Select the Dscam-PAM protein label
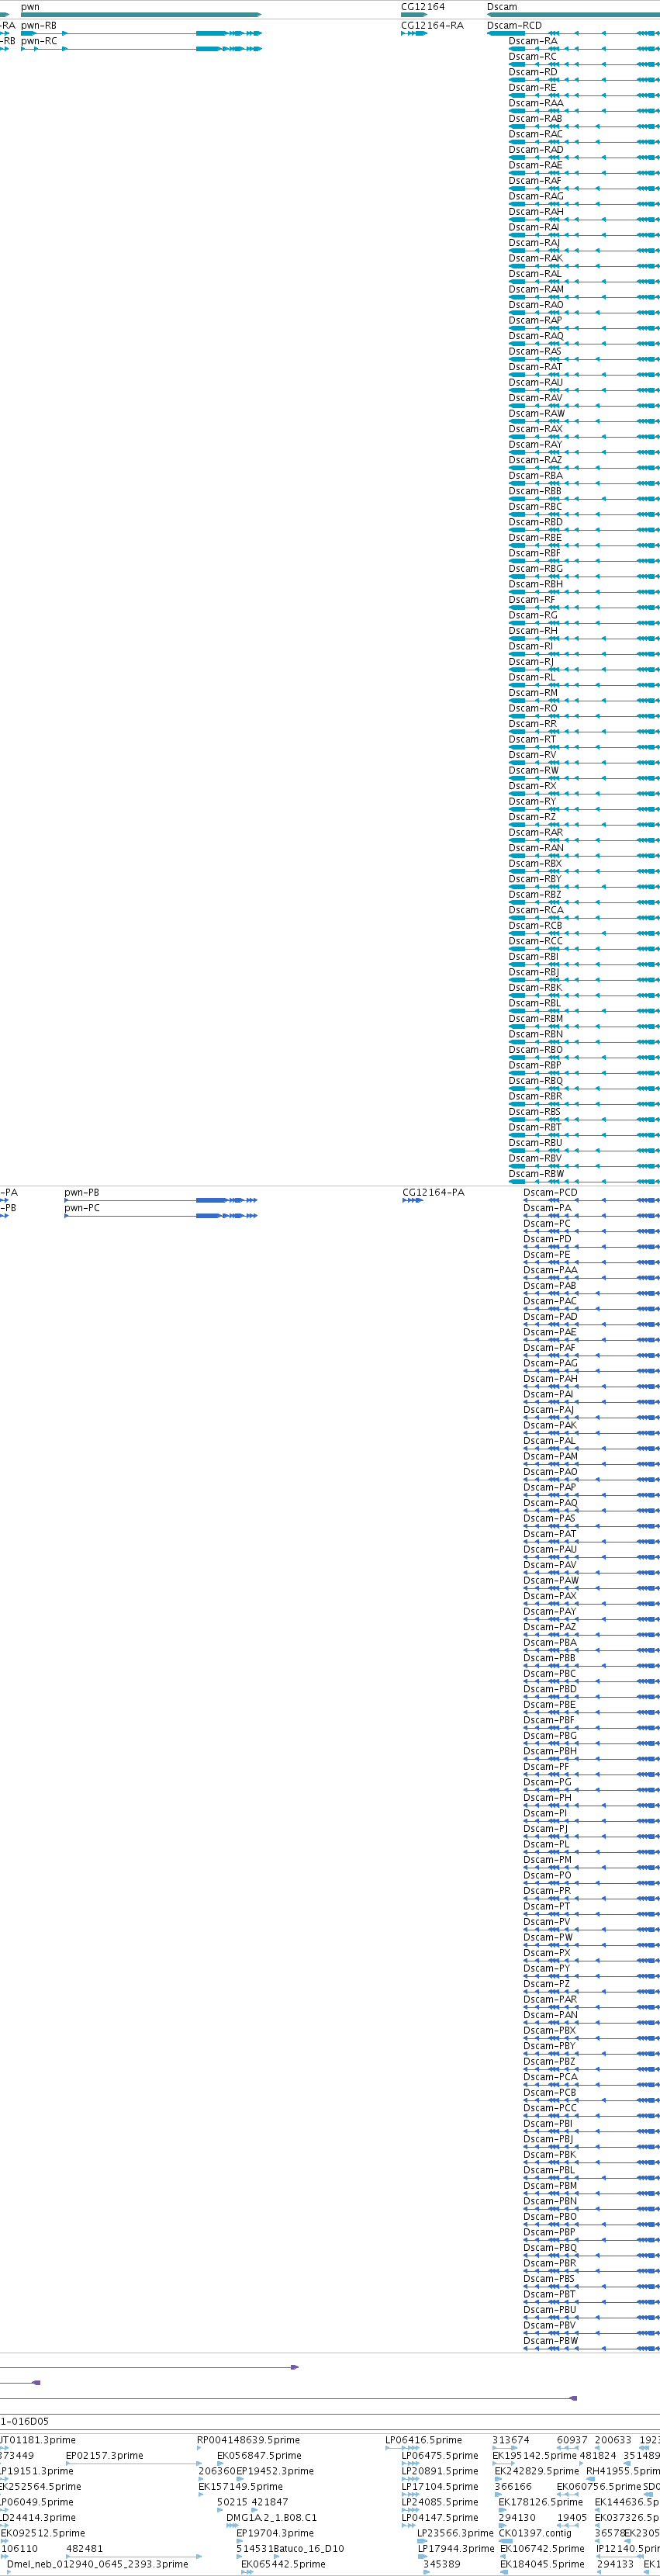Viewport: 660px width, 2576px height. point(550,1456)
